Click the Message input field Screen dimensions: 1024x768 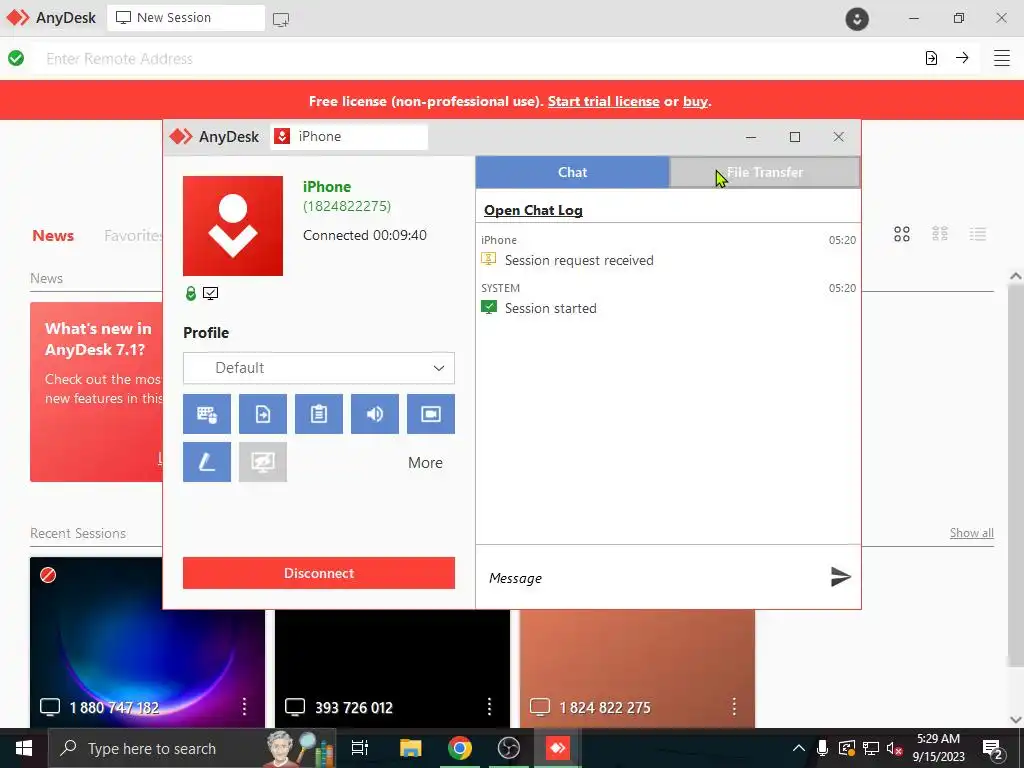[653, 578]
